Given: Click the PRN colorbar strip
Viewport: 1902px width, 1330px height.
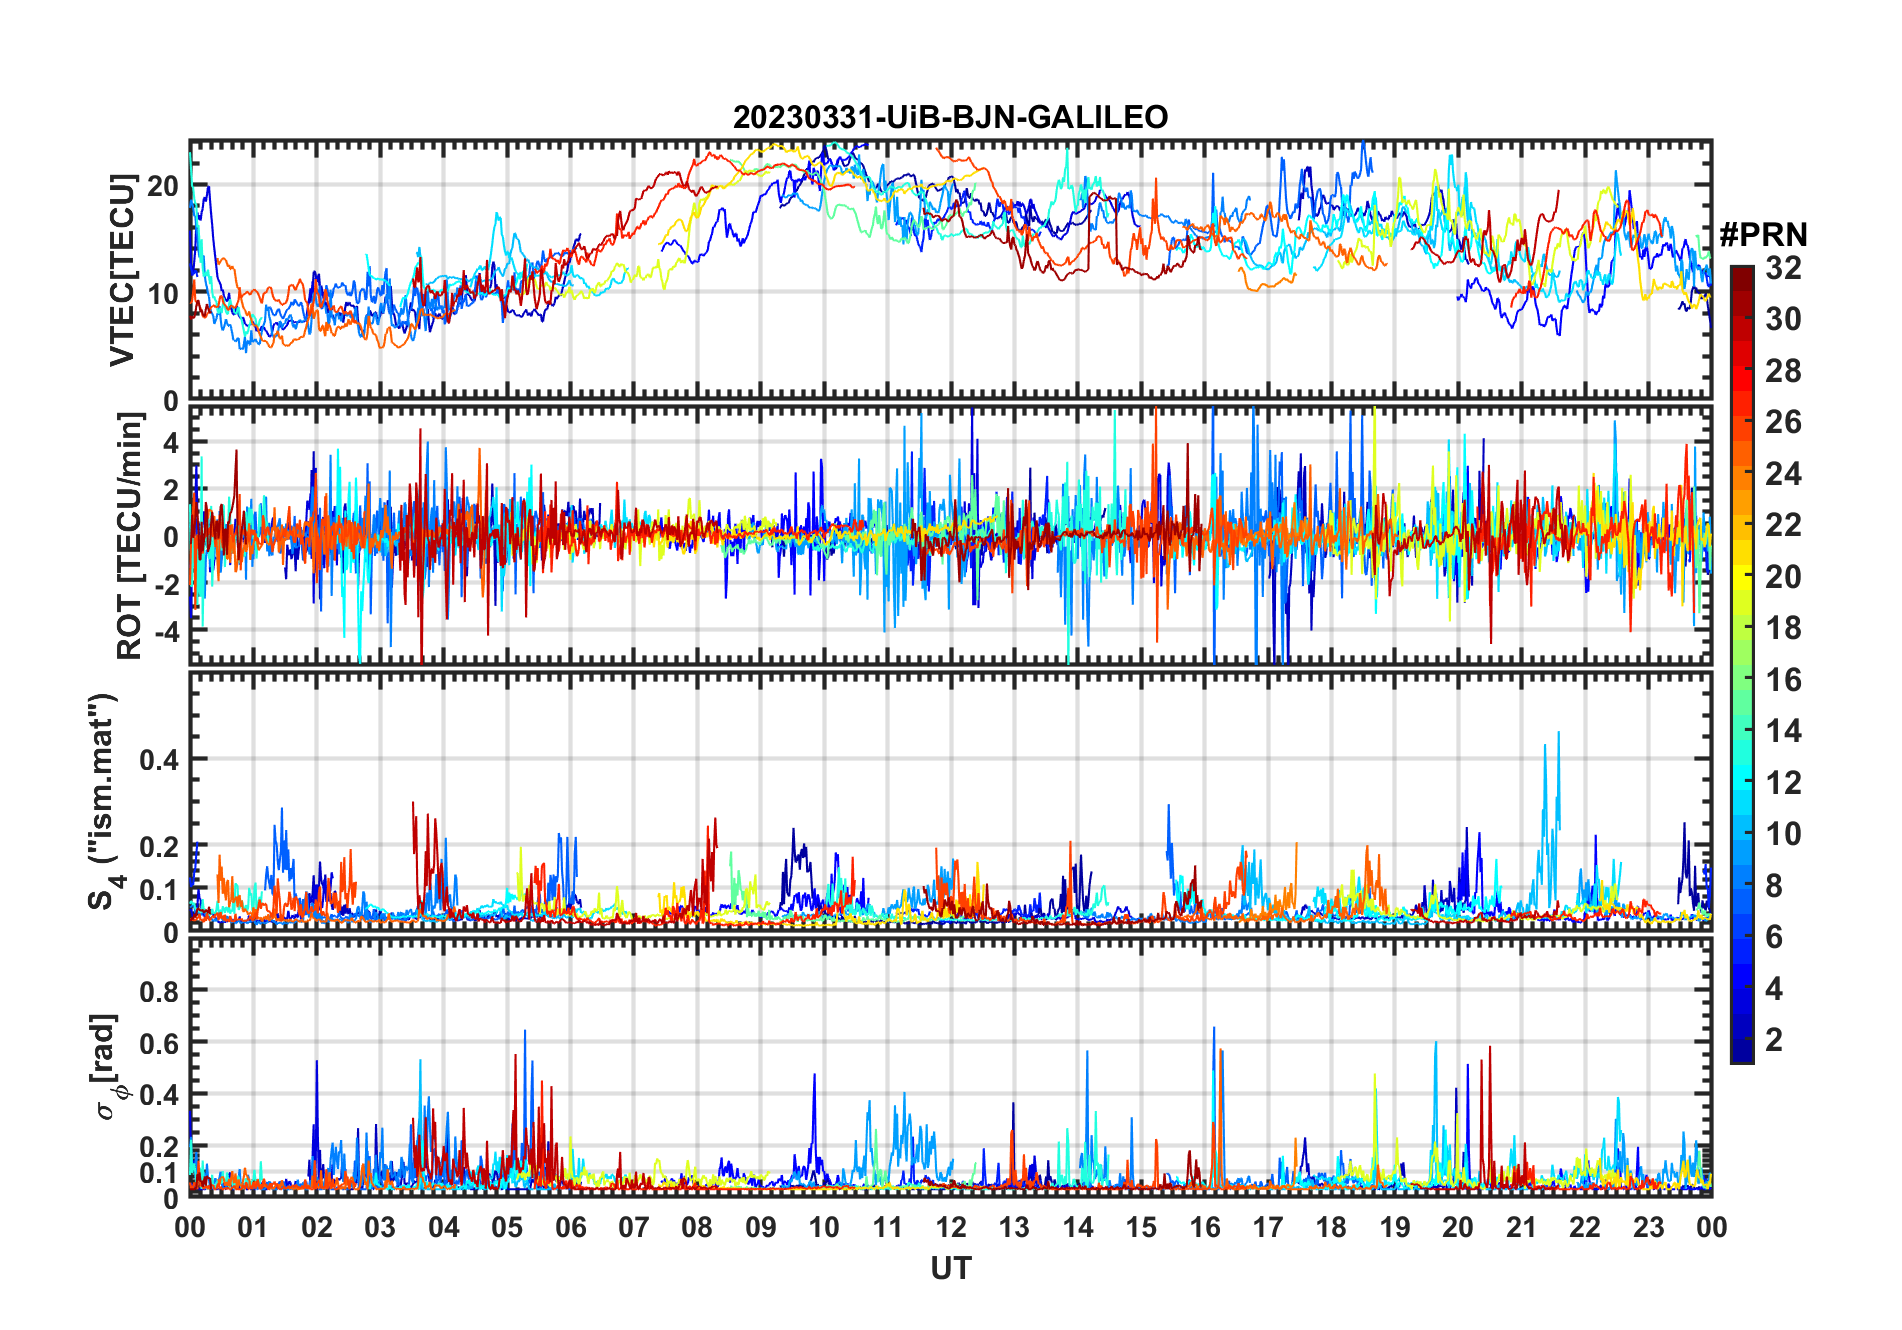Looking at the screenshot, I should pos(1742,664).
